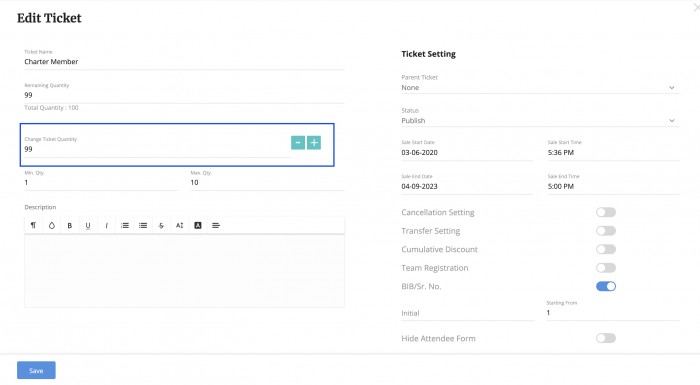Select the Sale End Date field
The image size is (700, 385).
click(467, 186)
